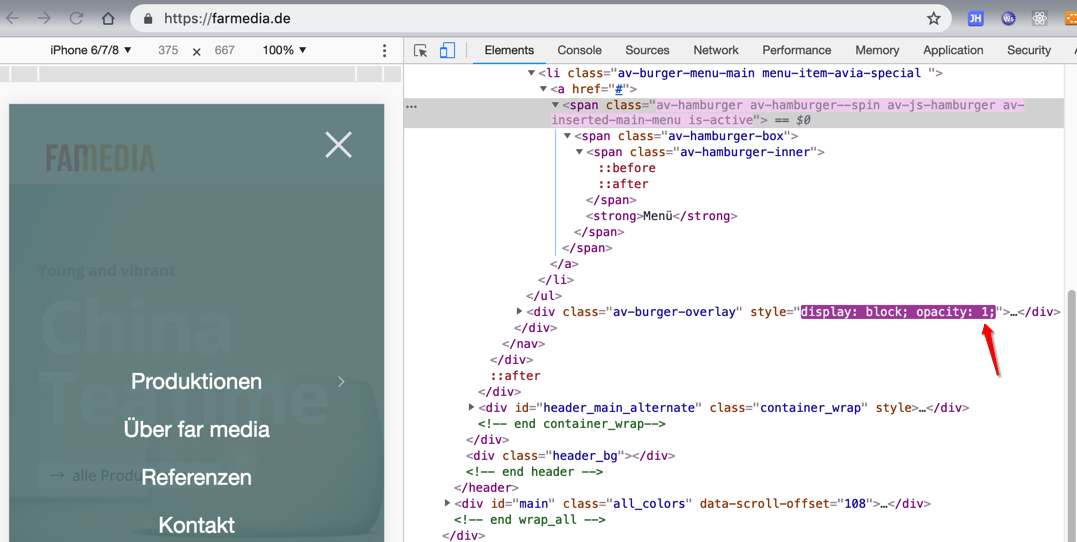Expand the header_main_alternate div node
Image resolution: width=1077 pixels, height=542 pixels.
click(471, 408)
